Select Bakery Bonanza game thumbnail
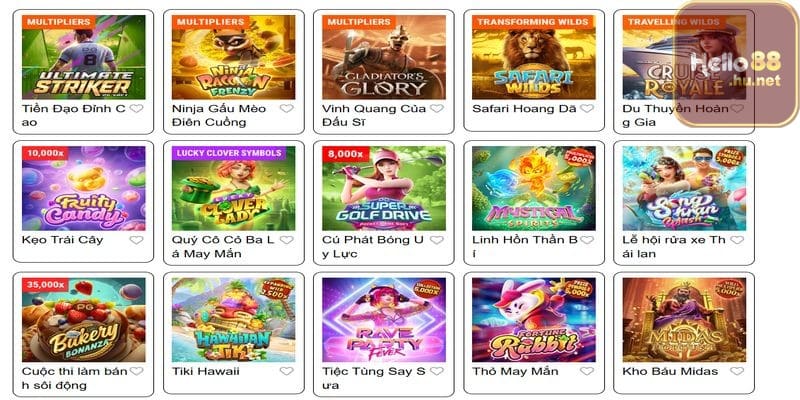The image size is (800, 400). tap(84, 320)
